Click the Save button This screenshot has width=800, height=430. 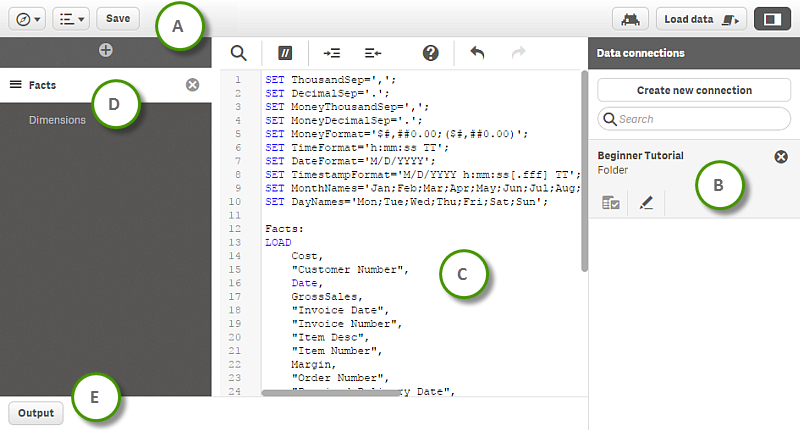118,18
